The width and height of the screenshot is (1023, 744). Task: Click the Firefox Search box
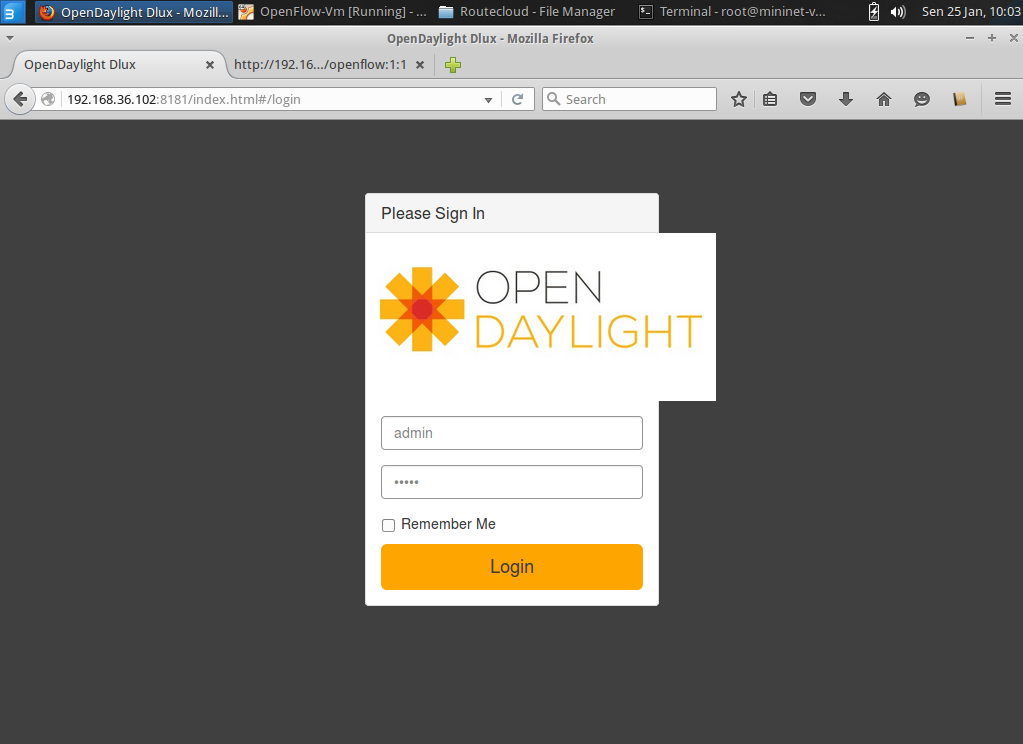pyautogui.click(x=629, y=99)
